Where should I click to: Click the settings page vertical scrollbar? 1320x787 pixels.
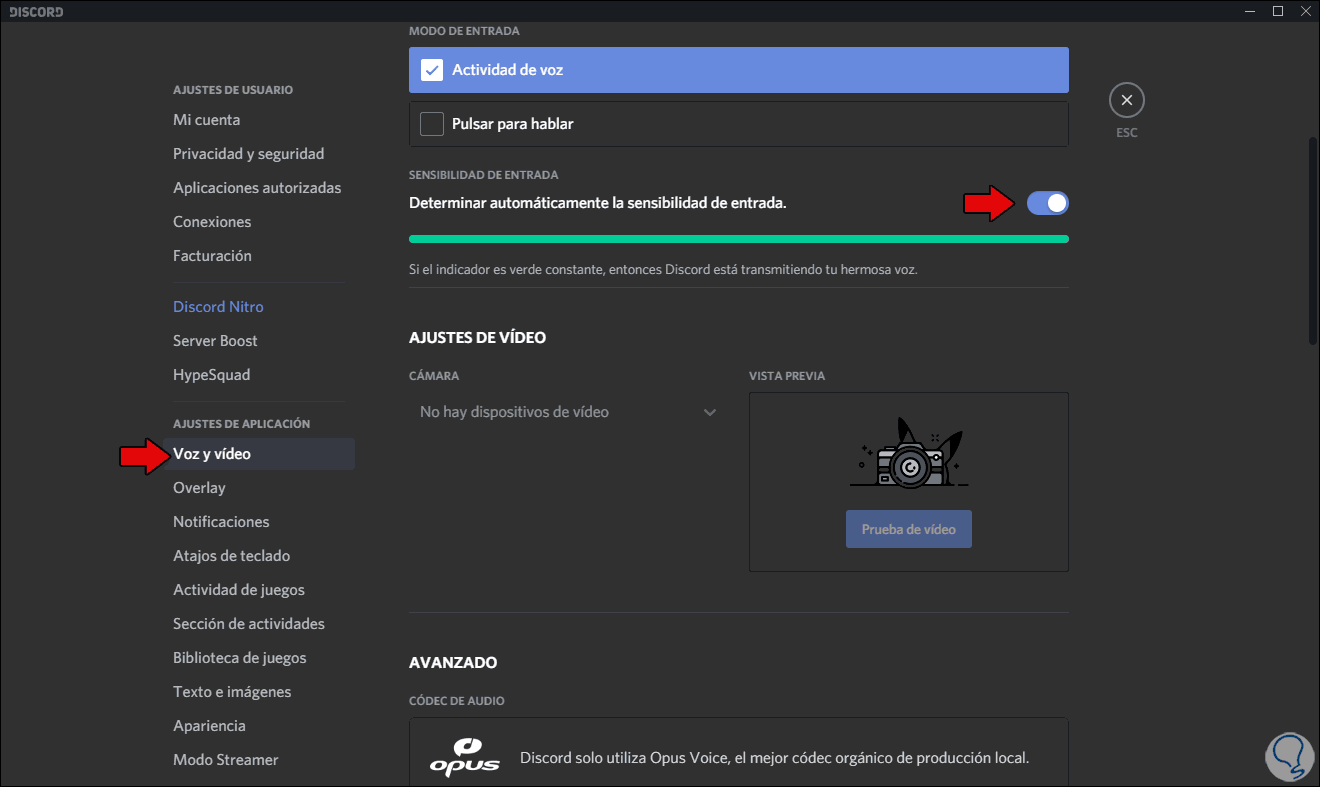[x=1313, y=240]
